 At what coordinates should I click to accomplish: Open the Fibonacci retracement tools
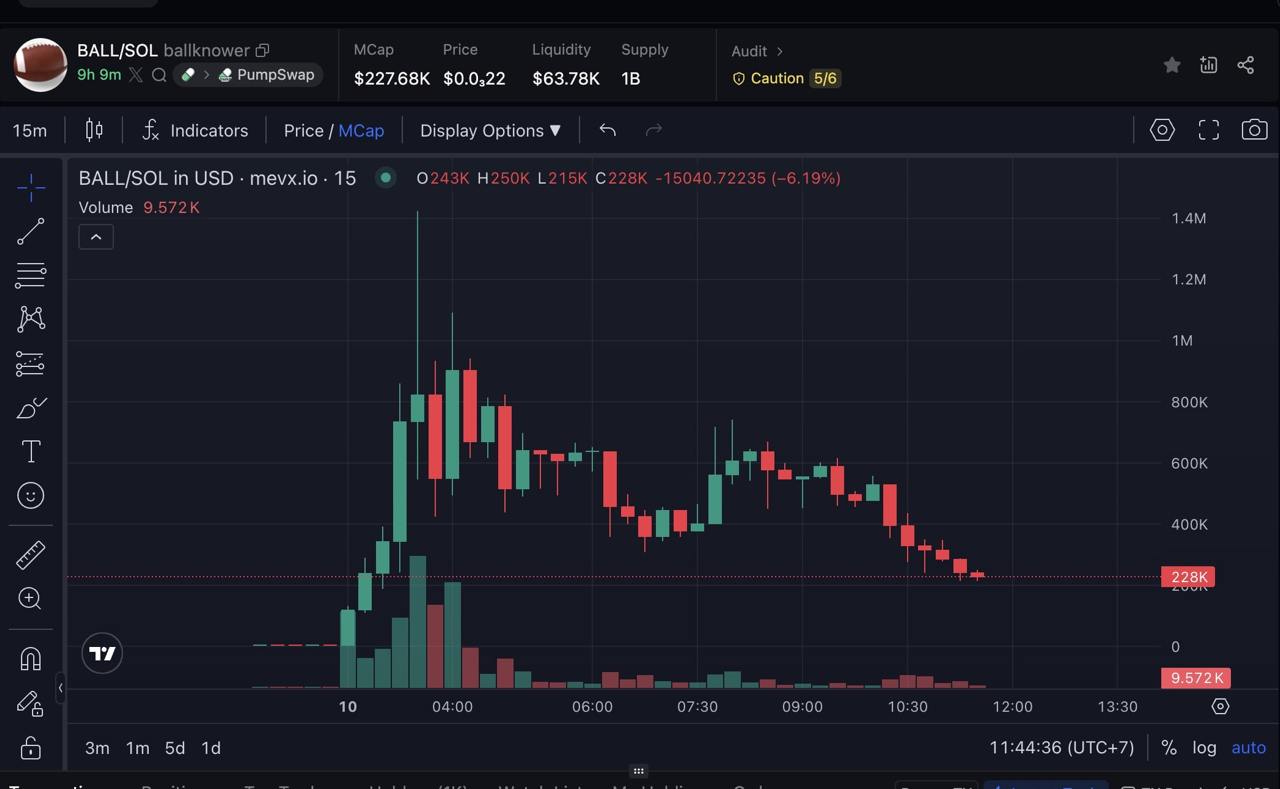[x=31, y=275]
